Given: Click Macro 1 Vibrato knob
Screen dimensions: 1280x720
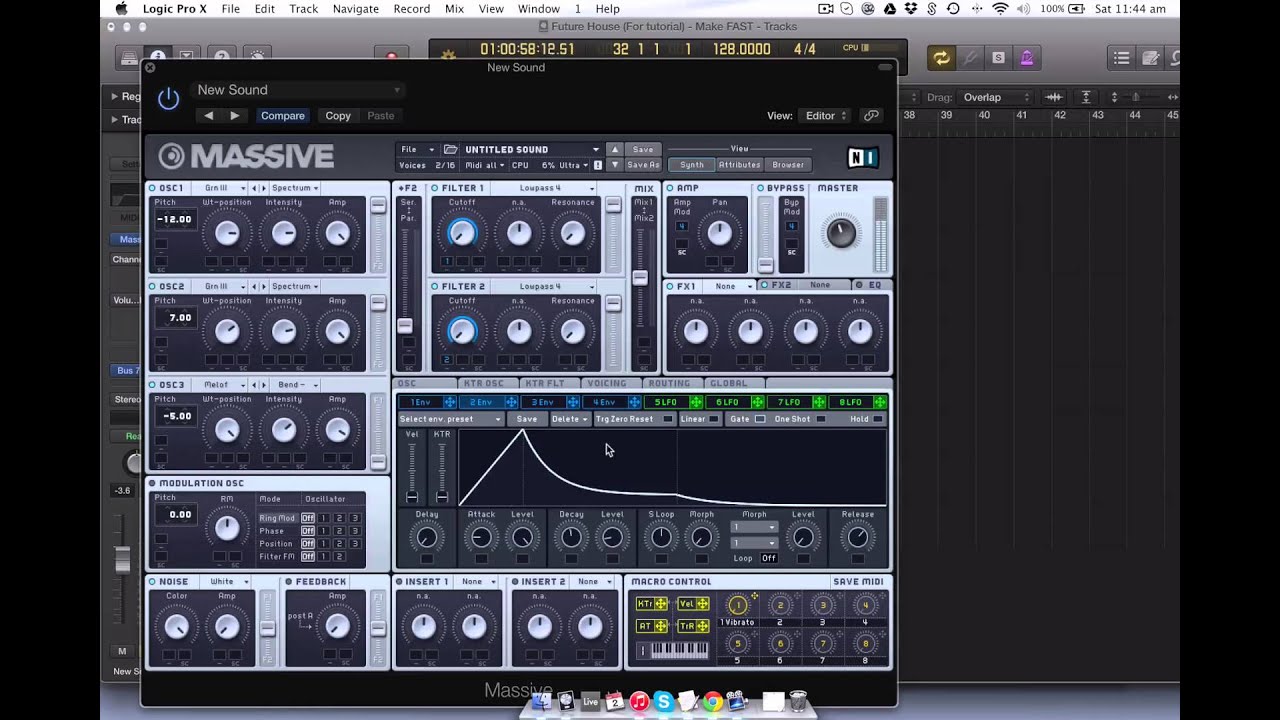Looking at the screenshot, I should 738,605.
